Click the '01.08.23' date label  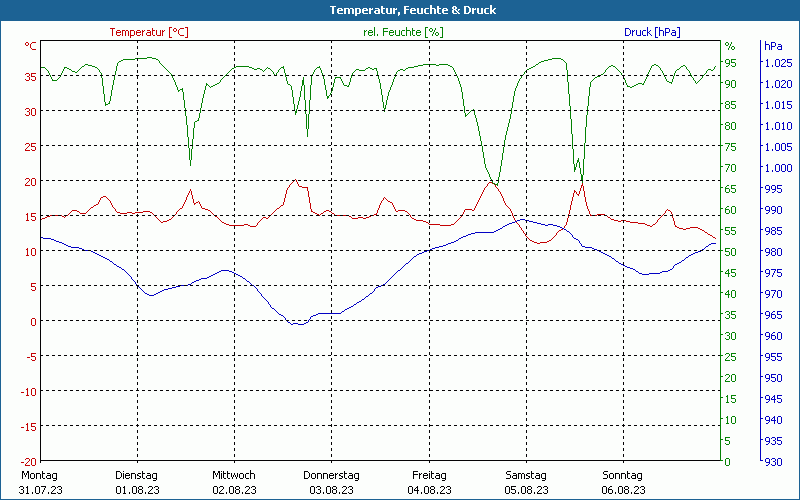pyautogui.click(x=137, y=490)
